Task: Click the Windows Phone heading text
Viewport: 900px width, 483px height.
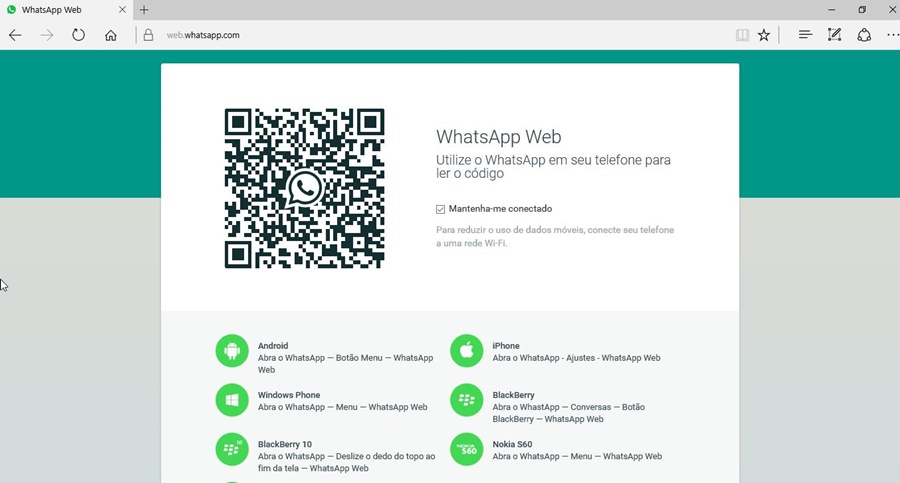Action: click(x=289, y=395)
